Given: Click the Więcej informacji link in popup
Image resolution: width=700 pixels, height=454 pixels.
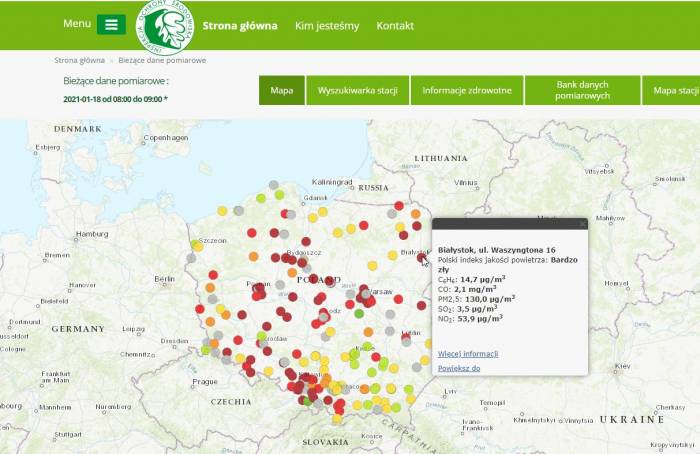Looking at the screenshot, I should 468,354.
